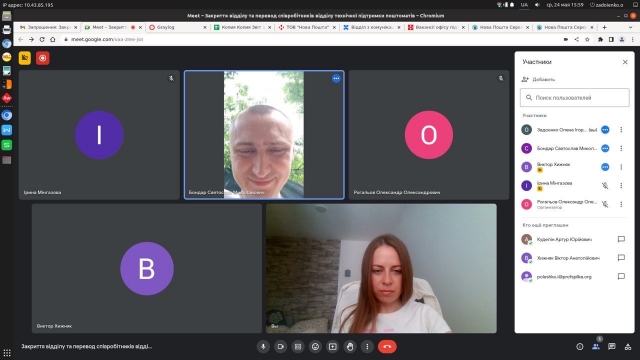Click the meeting title text at bottom
This screenshot has height=360, width=640.
(87, 347)
